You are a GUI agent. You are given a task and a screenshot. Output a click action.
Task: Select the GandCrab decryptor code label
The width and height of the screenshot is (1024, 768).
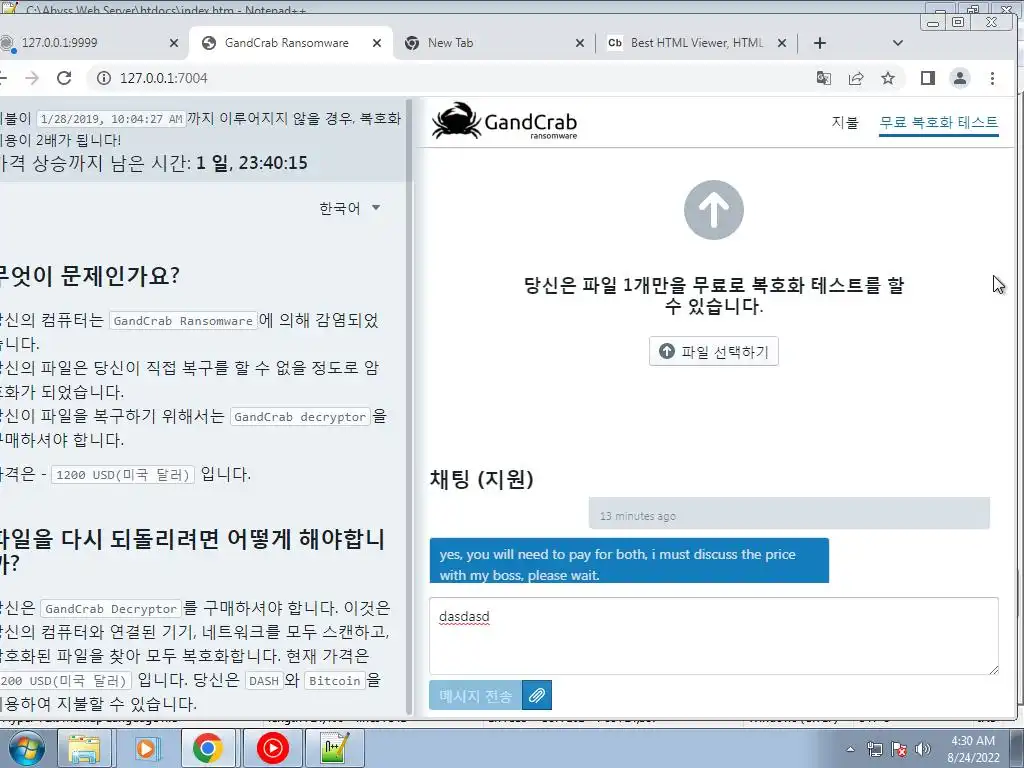click(x=300, y=417)
